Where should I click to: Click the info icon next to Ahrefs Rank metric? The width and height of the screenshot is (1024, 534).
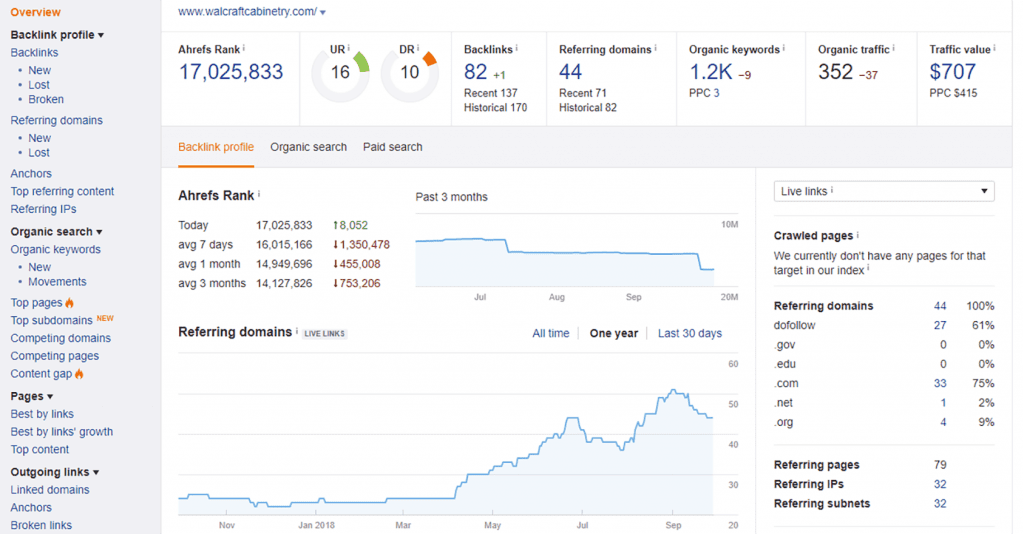click(244, 48)
